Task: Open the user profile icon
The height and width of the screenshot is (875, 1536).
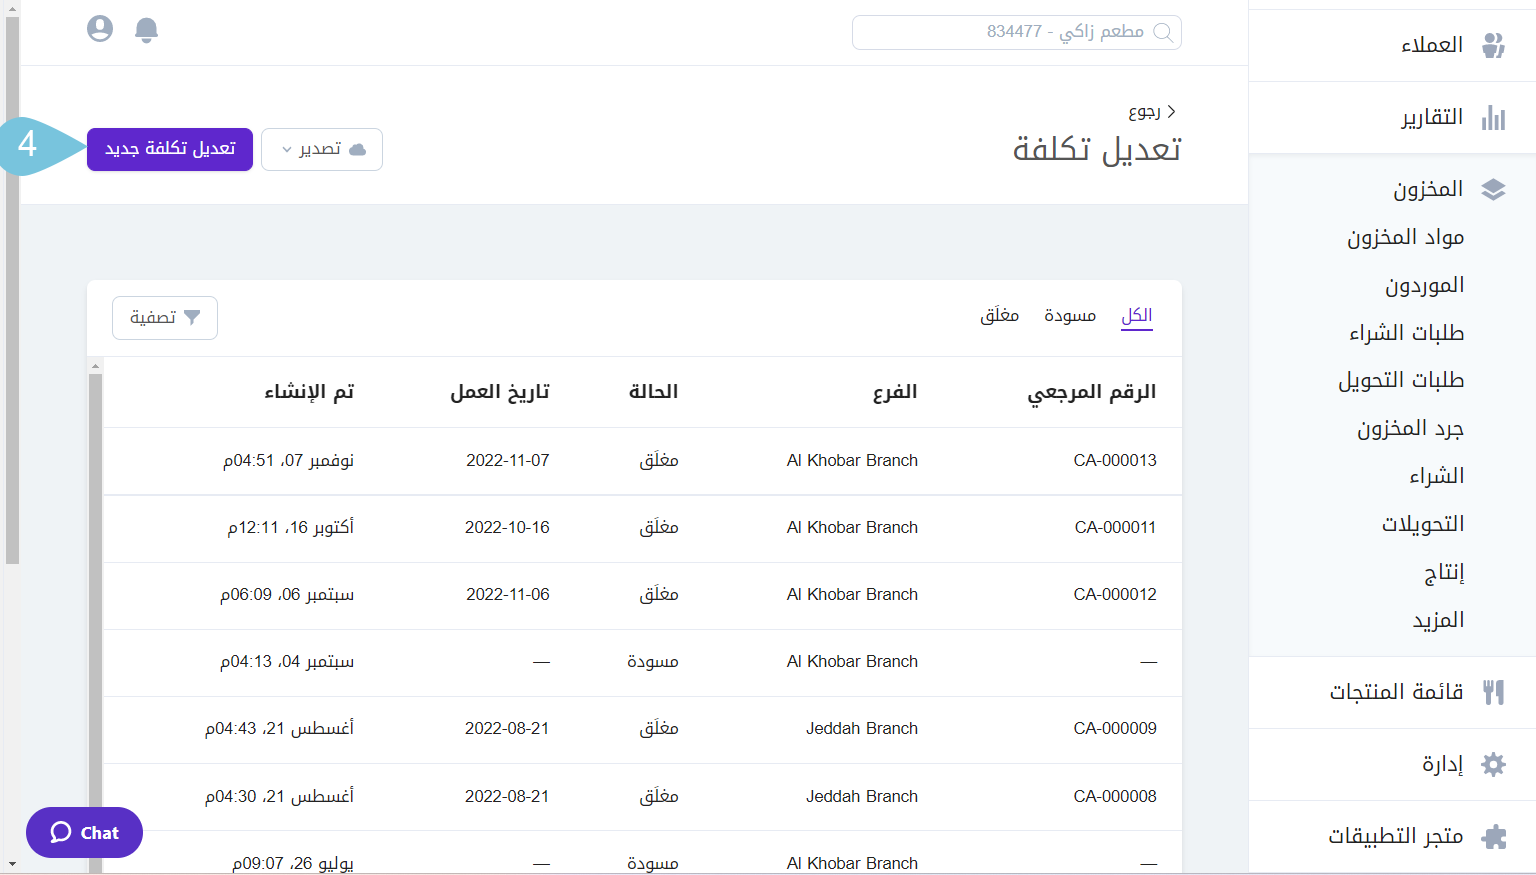Action: (100, 29)
